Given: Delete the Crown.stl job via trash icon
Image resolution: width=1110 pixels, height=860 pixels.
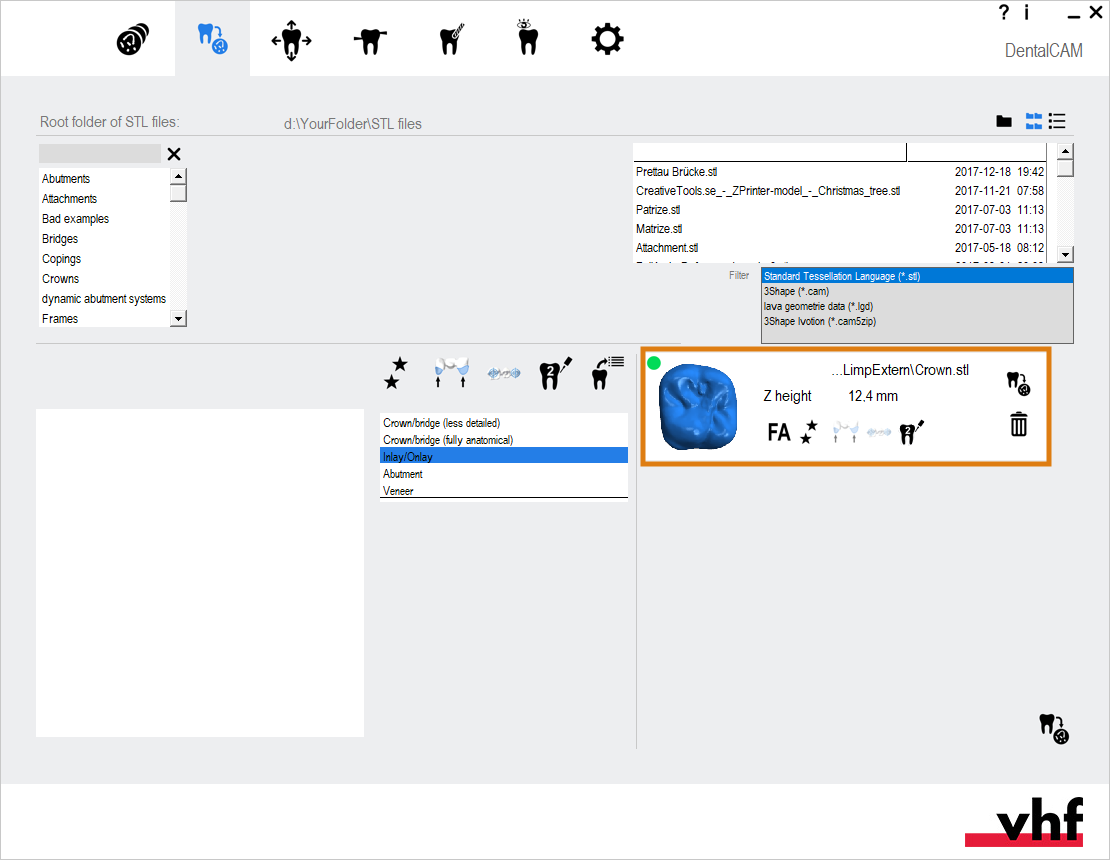Looking at the screenshot, I should (x=1018, y=425).
